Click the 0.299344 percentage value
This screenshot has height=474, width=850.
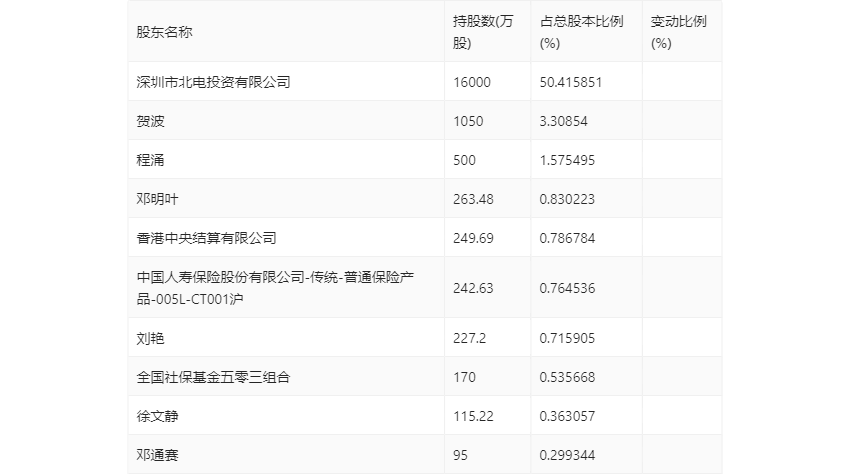click(x=567, y=455)
